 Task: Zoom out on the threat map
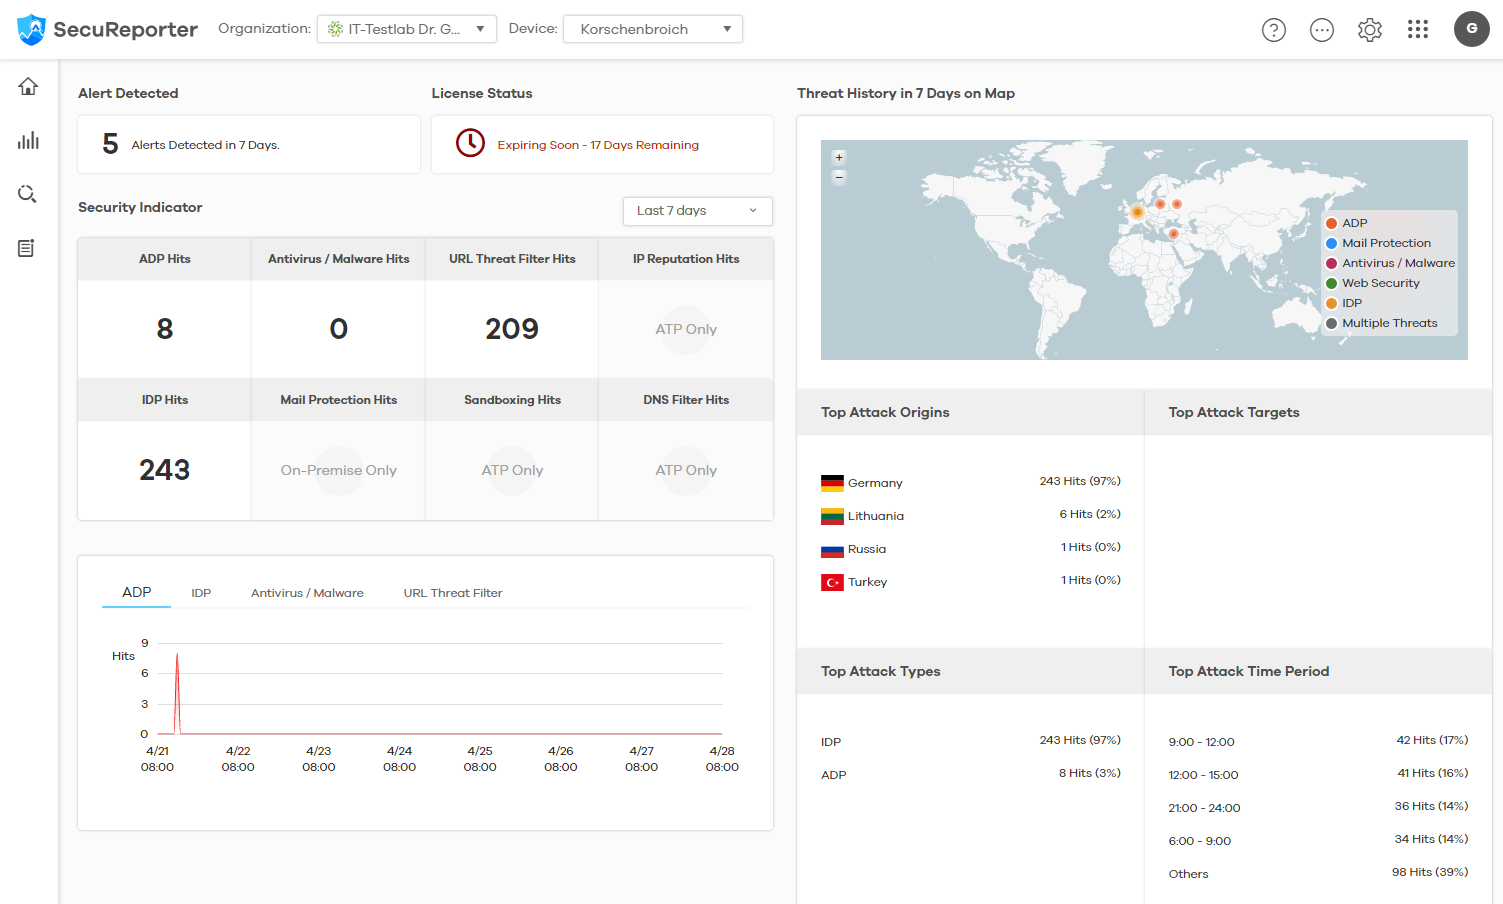click(839, 177)
